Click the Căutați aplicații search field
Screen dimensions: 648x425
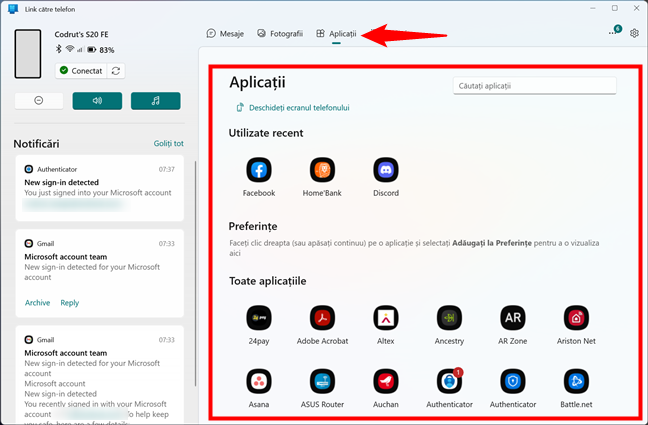535,86
